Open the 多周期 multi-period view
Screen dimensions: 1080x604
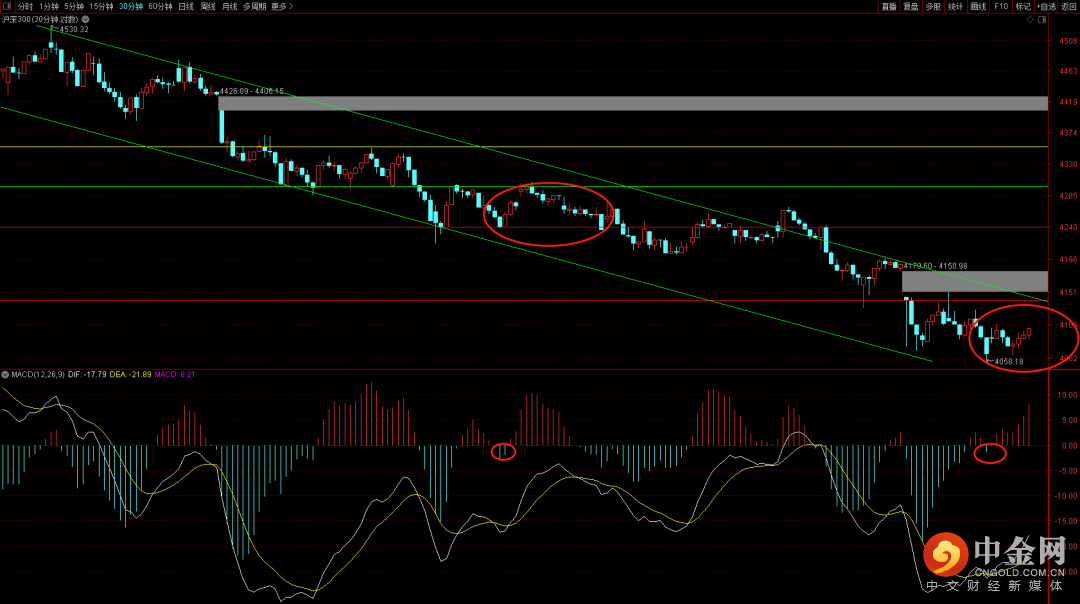coord(254,6)
